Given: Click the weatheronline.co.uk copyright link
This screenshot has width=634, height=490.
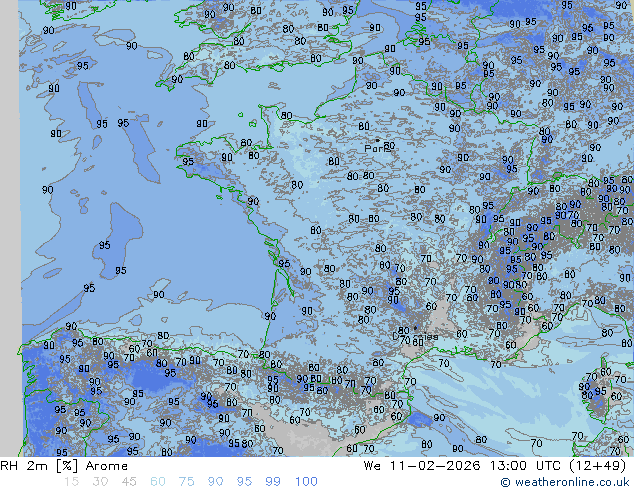Looking at the screenshot, I should (x=564, y=482).
